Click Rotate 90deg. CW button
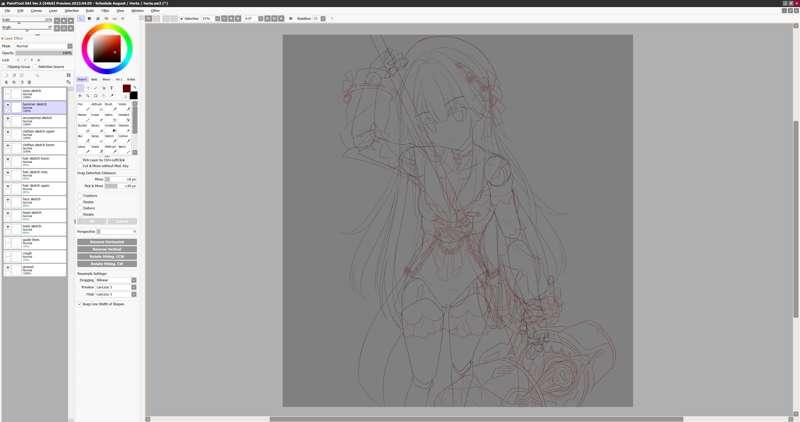This screenshot has width=800, height=422. pos(107,264)
